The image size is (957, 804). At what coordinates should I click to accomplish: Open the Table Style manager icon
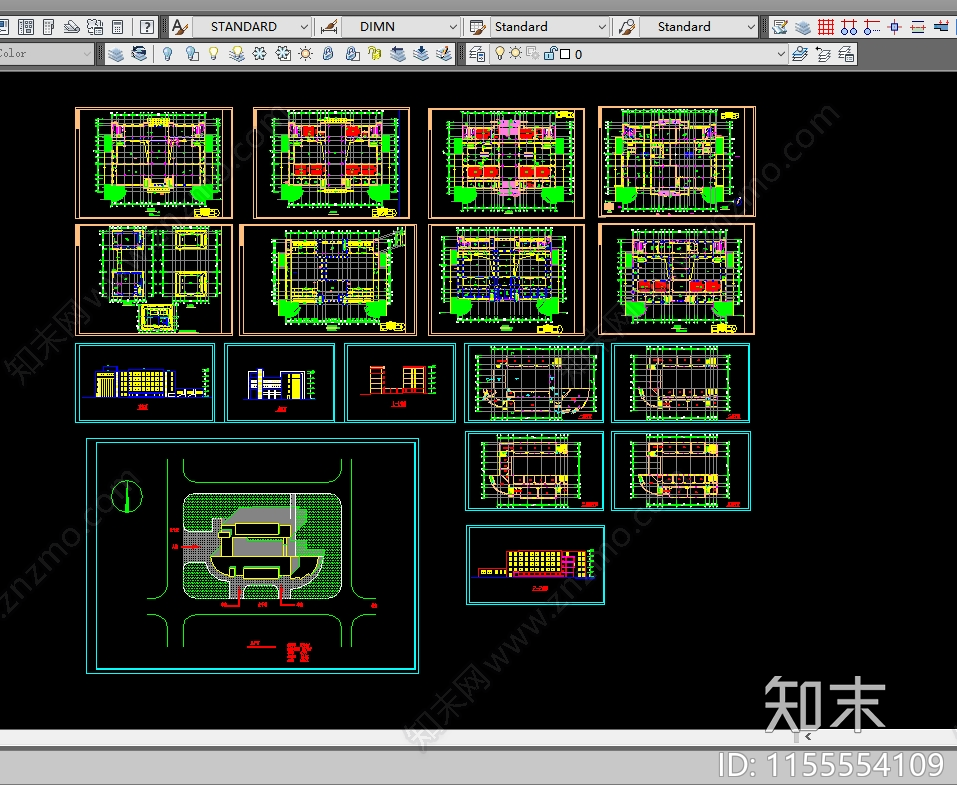coord(477,27)
